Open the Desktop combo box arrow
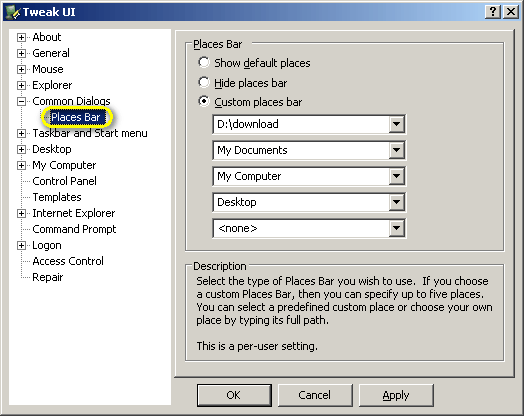This screenshot has height=416, width=524. click(x=397, y=202)
